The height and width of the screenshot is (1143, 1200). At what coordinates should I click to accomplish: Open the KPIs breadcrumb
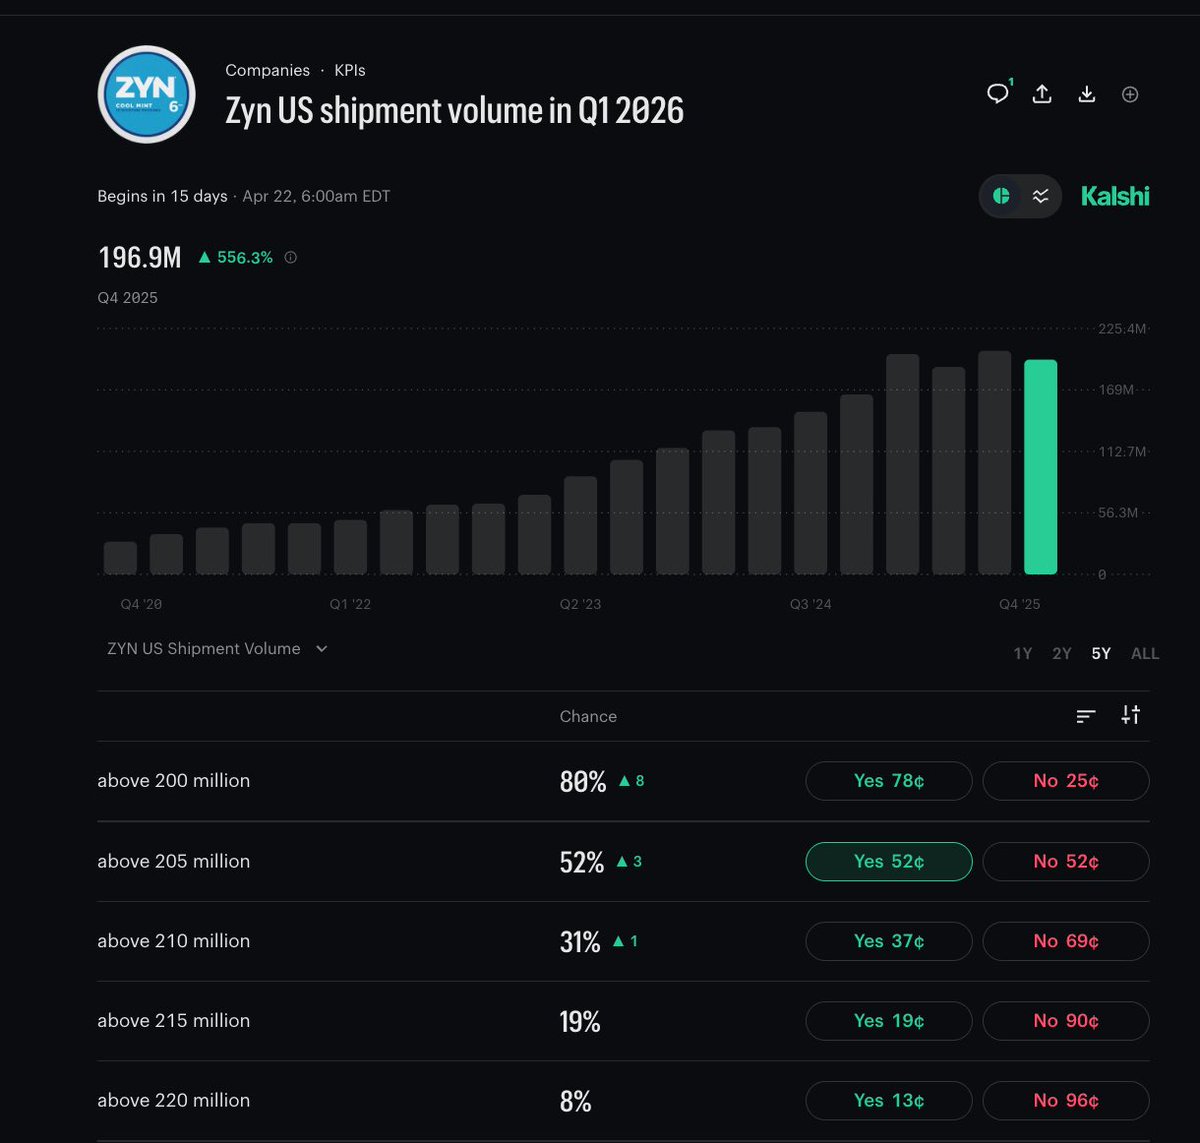pos(350,70)
